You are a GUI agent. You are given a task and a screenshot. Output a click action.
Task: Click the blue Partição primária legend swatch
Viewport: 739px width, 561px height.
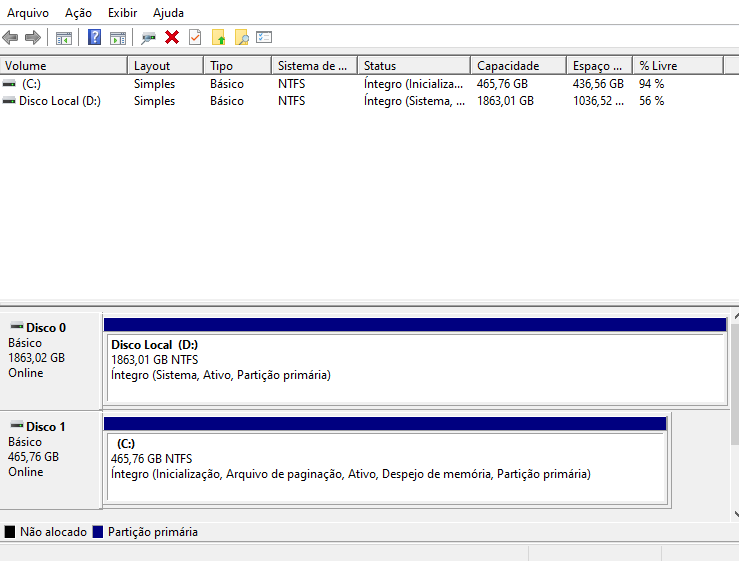tap(98, 532)
